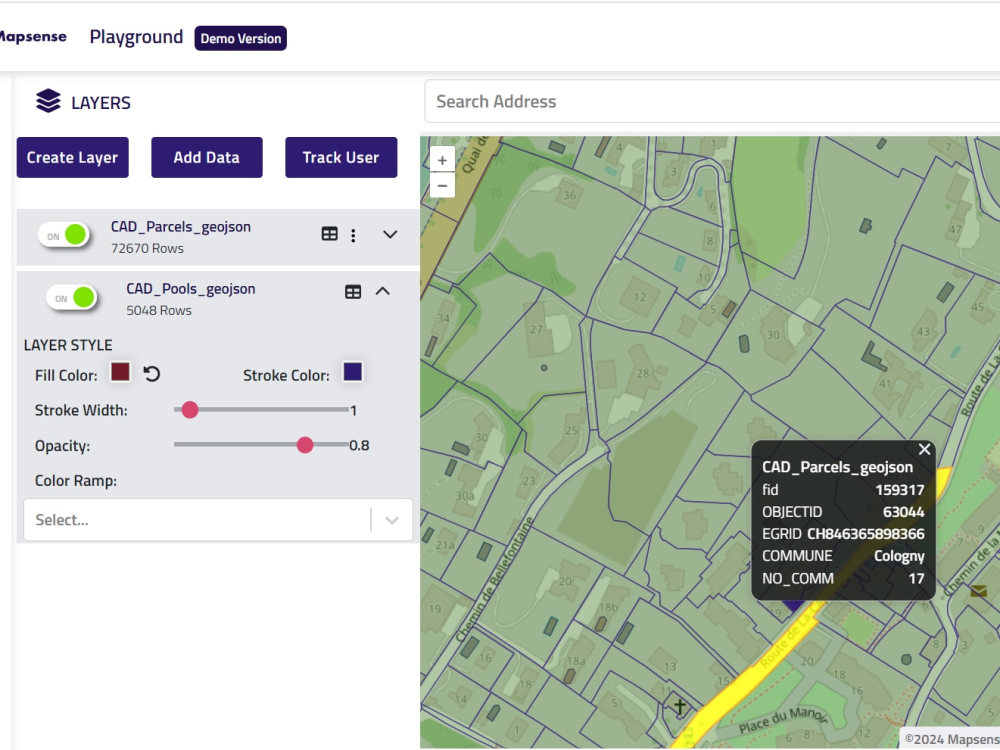
Task: Close the CAD_Parcels_geojson info popup
Action: (x=924, y=450)
